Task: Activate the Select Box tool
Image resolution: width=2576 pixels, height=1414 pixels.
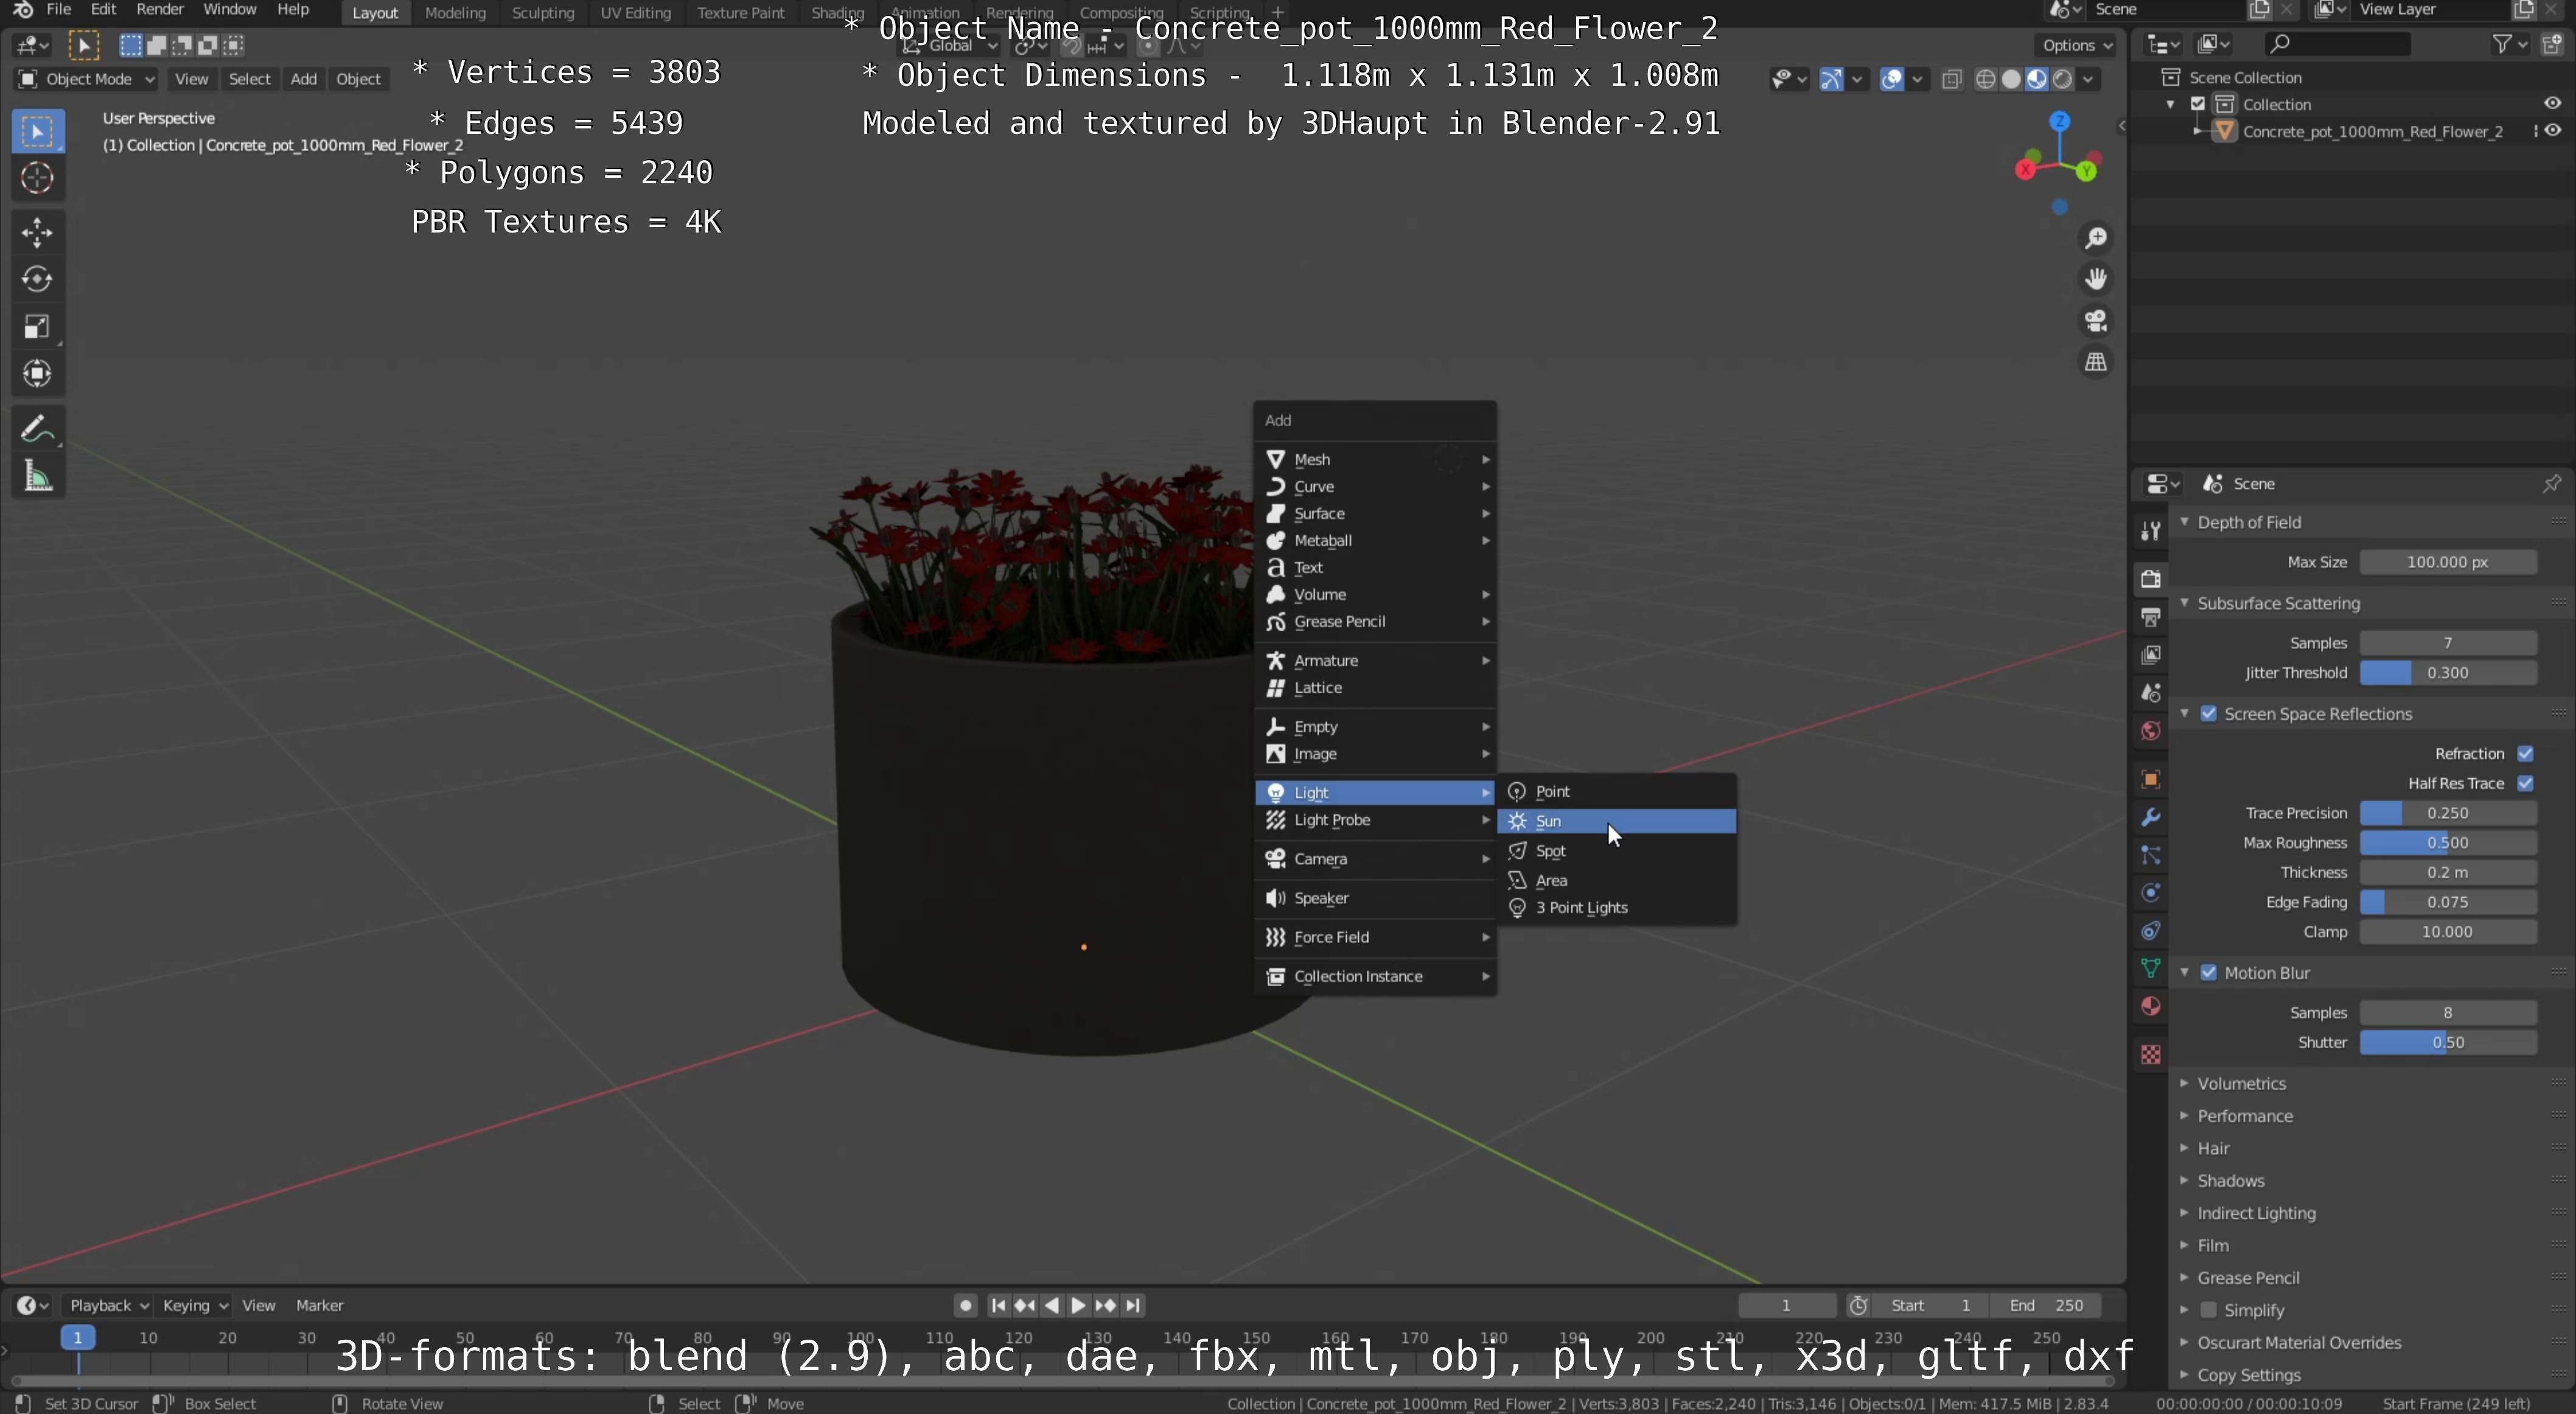Action: [37, 132]
